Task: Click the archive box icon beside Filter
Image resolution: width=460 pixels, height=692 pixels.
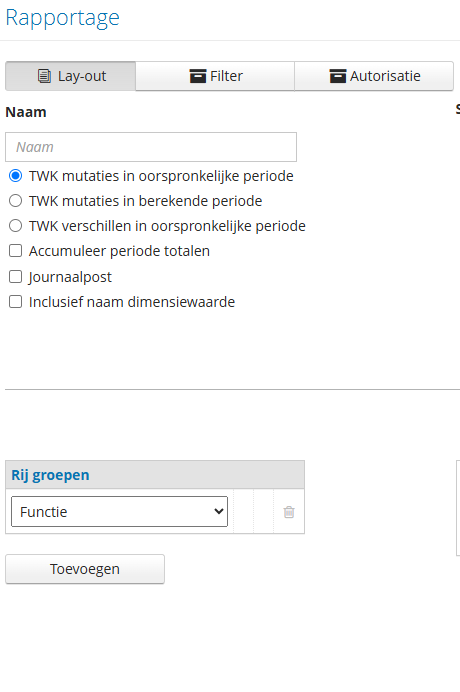Action: click(x=198, y=76)
